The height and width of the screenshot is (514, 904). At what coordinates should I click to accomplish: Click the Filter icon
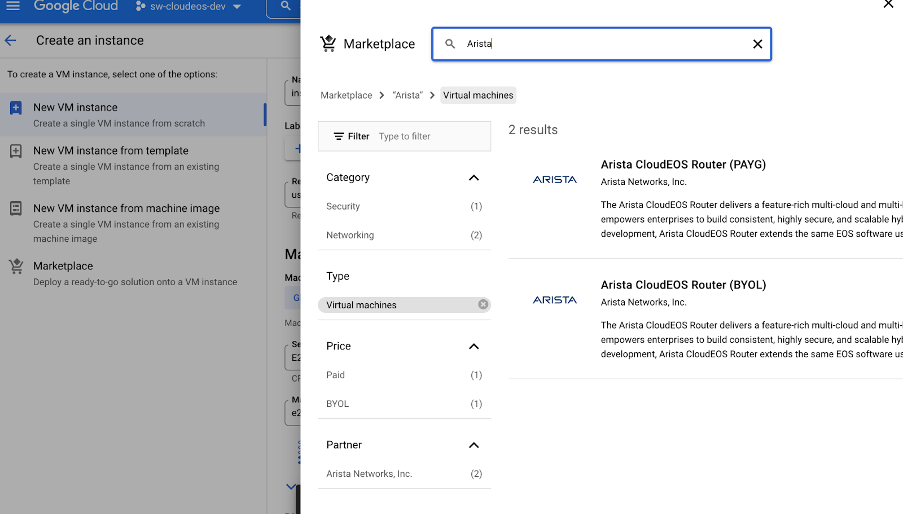(x=338, y=137)
